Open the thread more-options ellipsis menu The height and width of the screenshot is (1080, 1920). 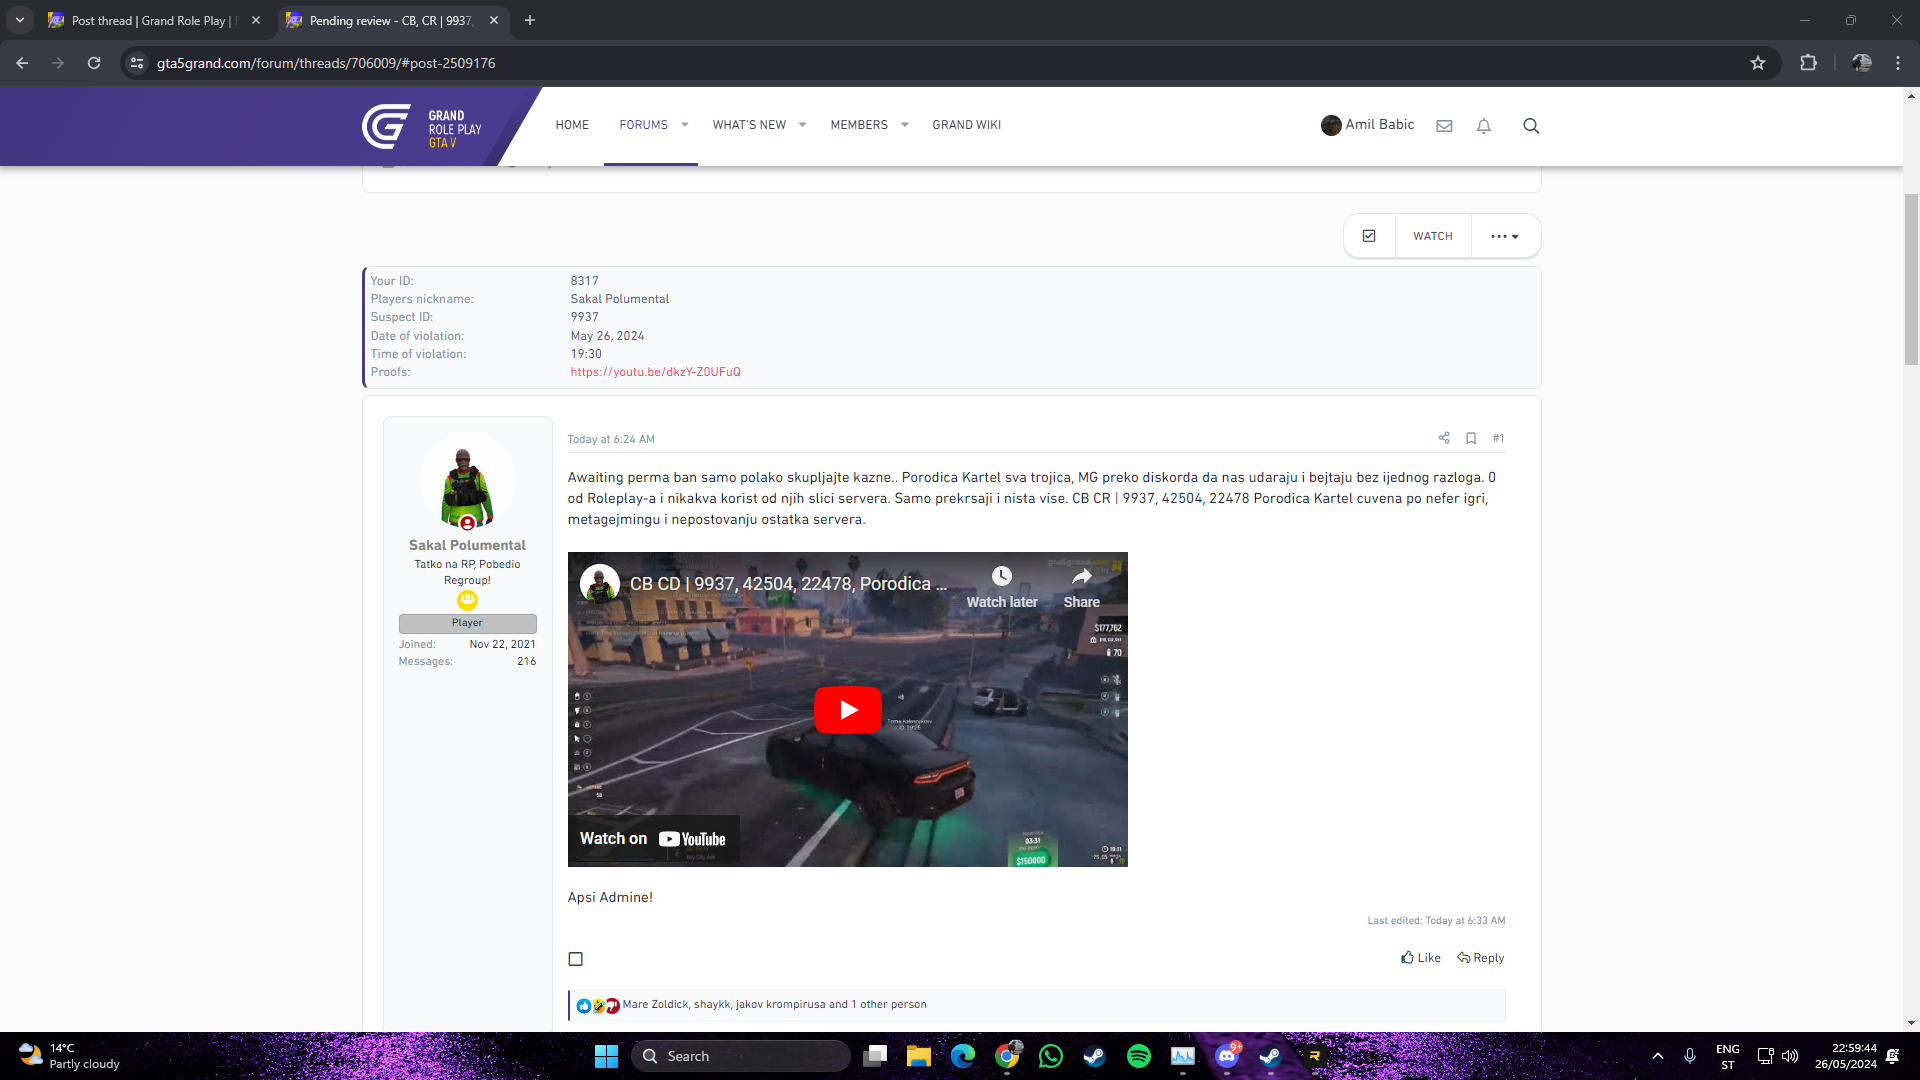click(1504, 236)
